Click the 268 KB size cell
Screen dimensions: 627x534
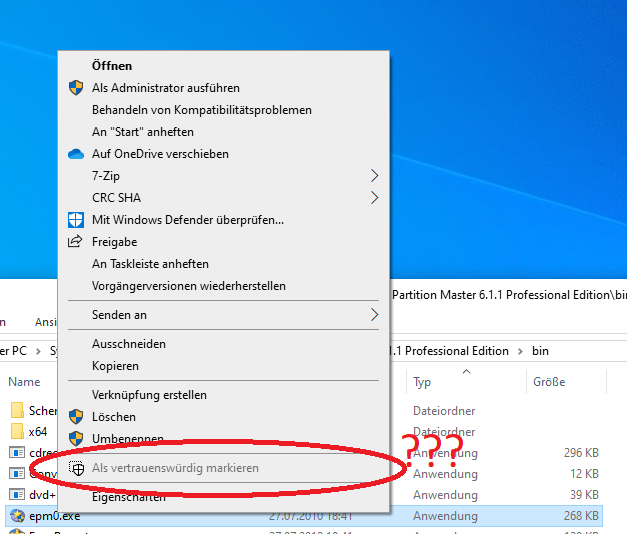click(581, 516)
